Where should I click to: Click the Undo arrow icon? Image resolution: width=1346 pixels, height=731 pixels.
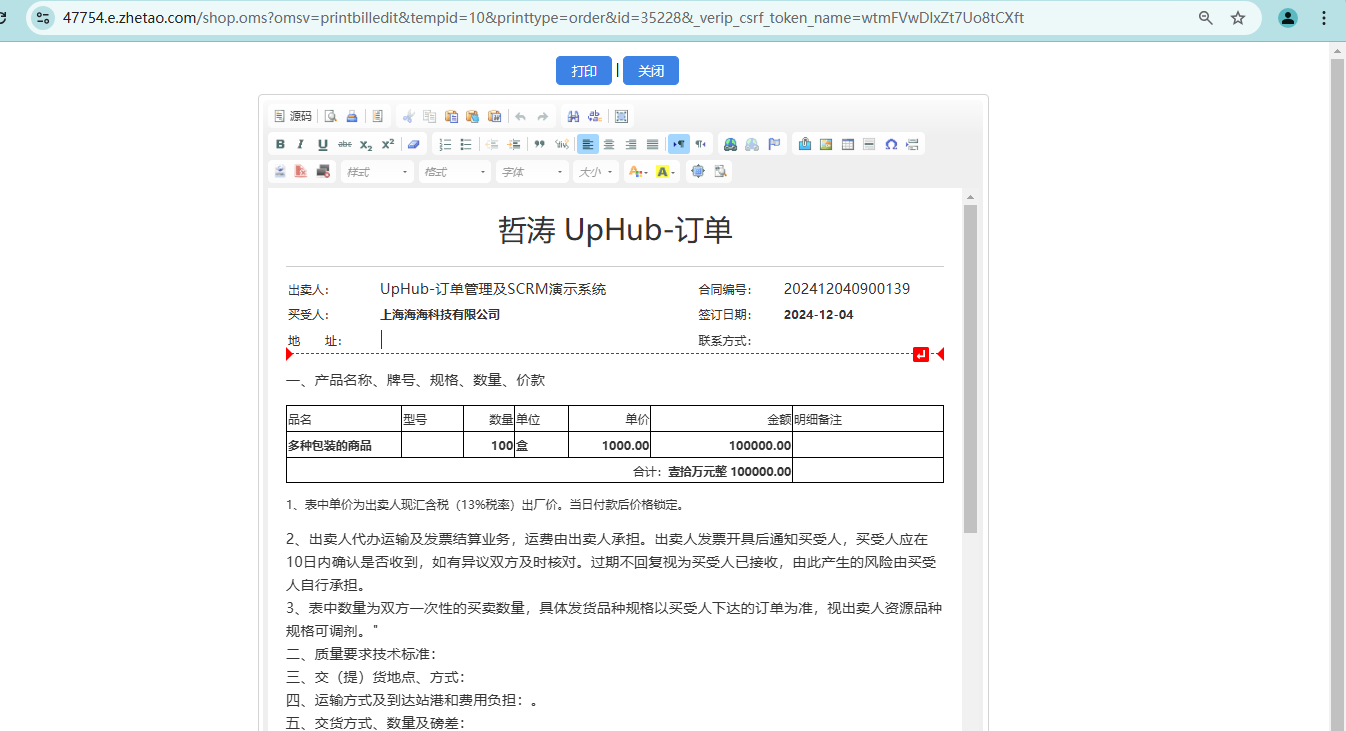pyautogui.click(x=520, y=116)
